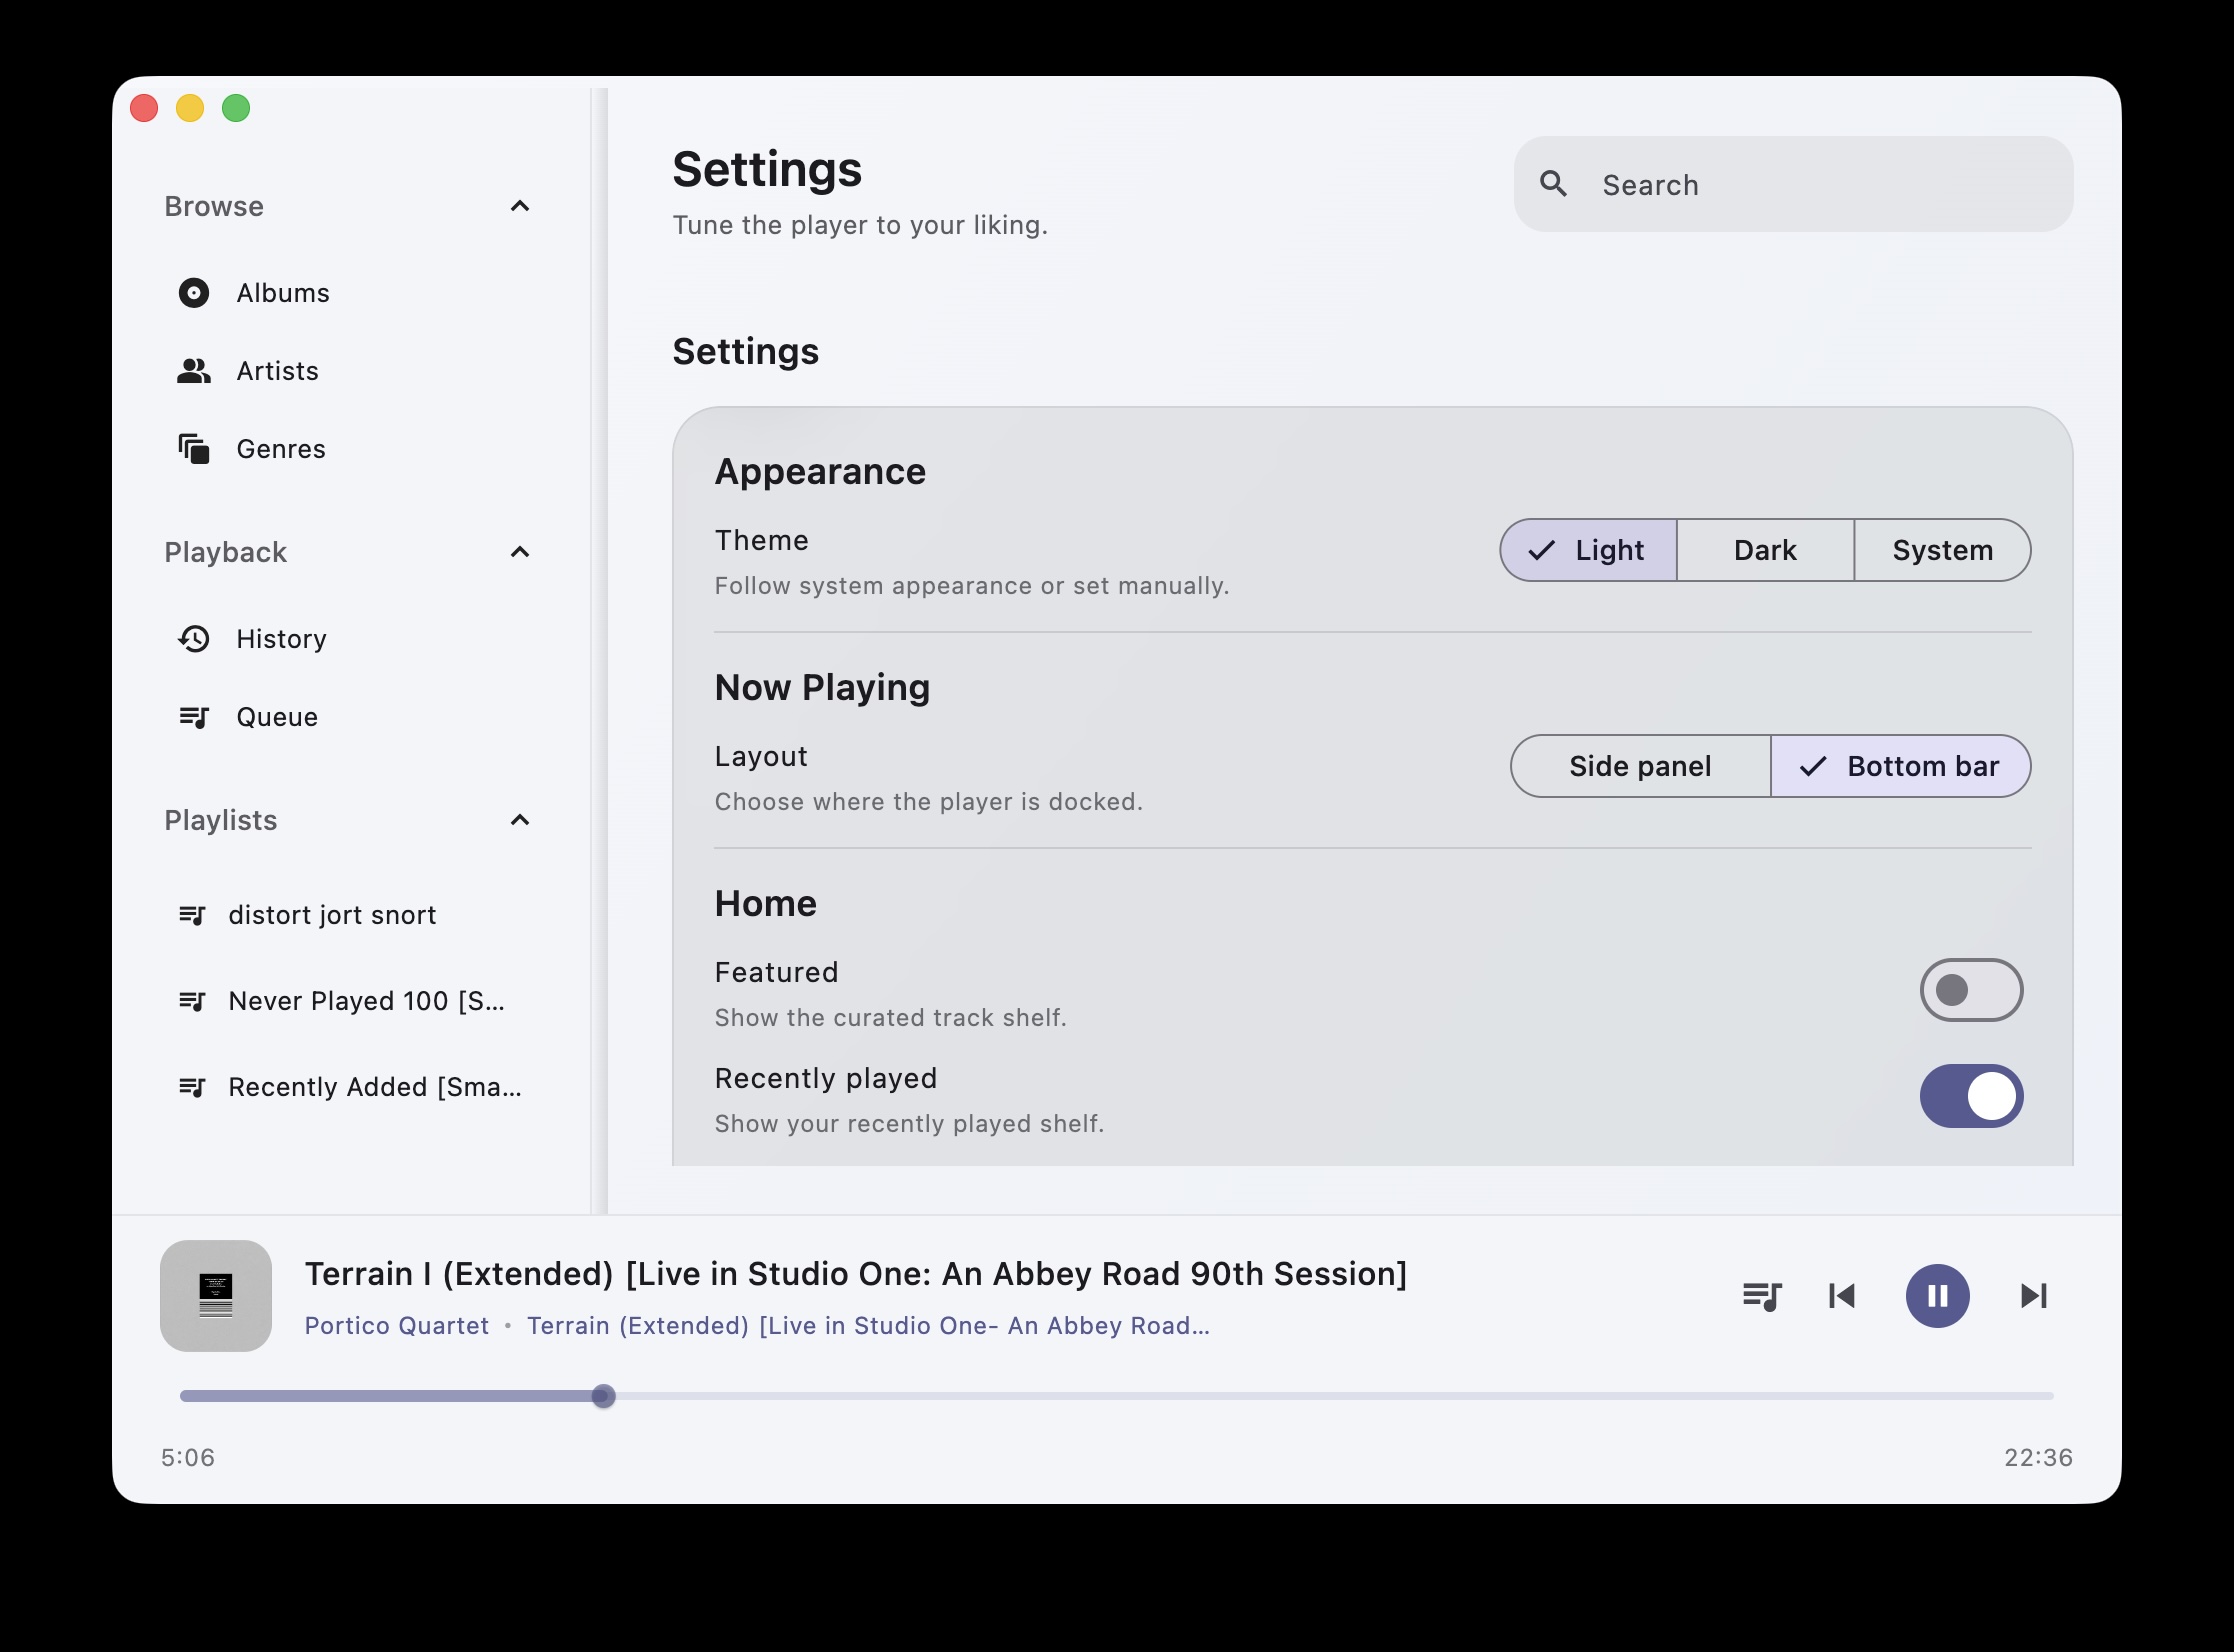
Task: Collapse the Browse section
Action: point(519,206)
